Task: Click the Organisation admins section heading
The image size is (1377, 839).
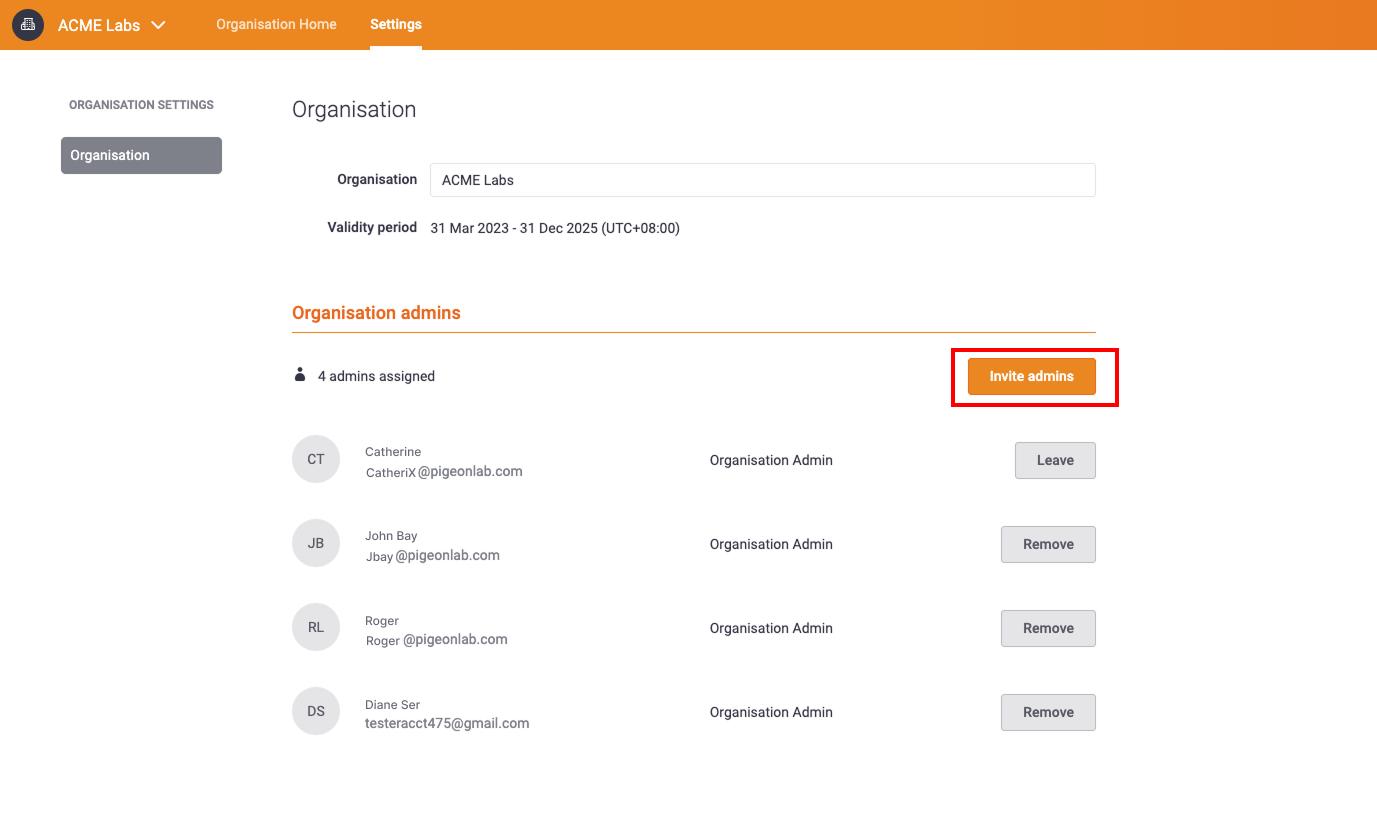Action: [376, 313]
